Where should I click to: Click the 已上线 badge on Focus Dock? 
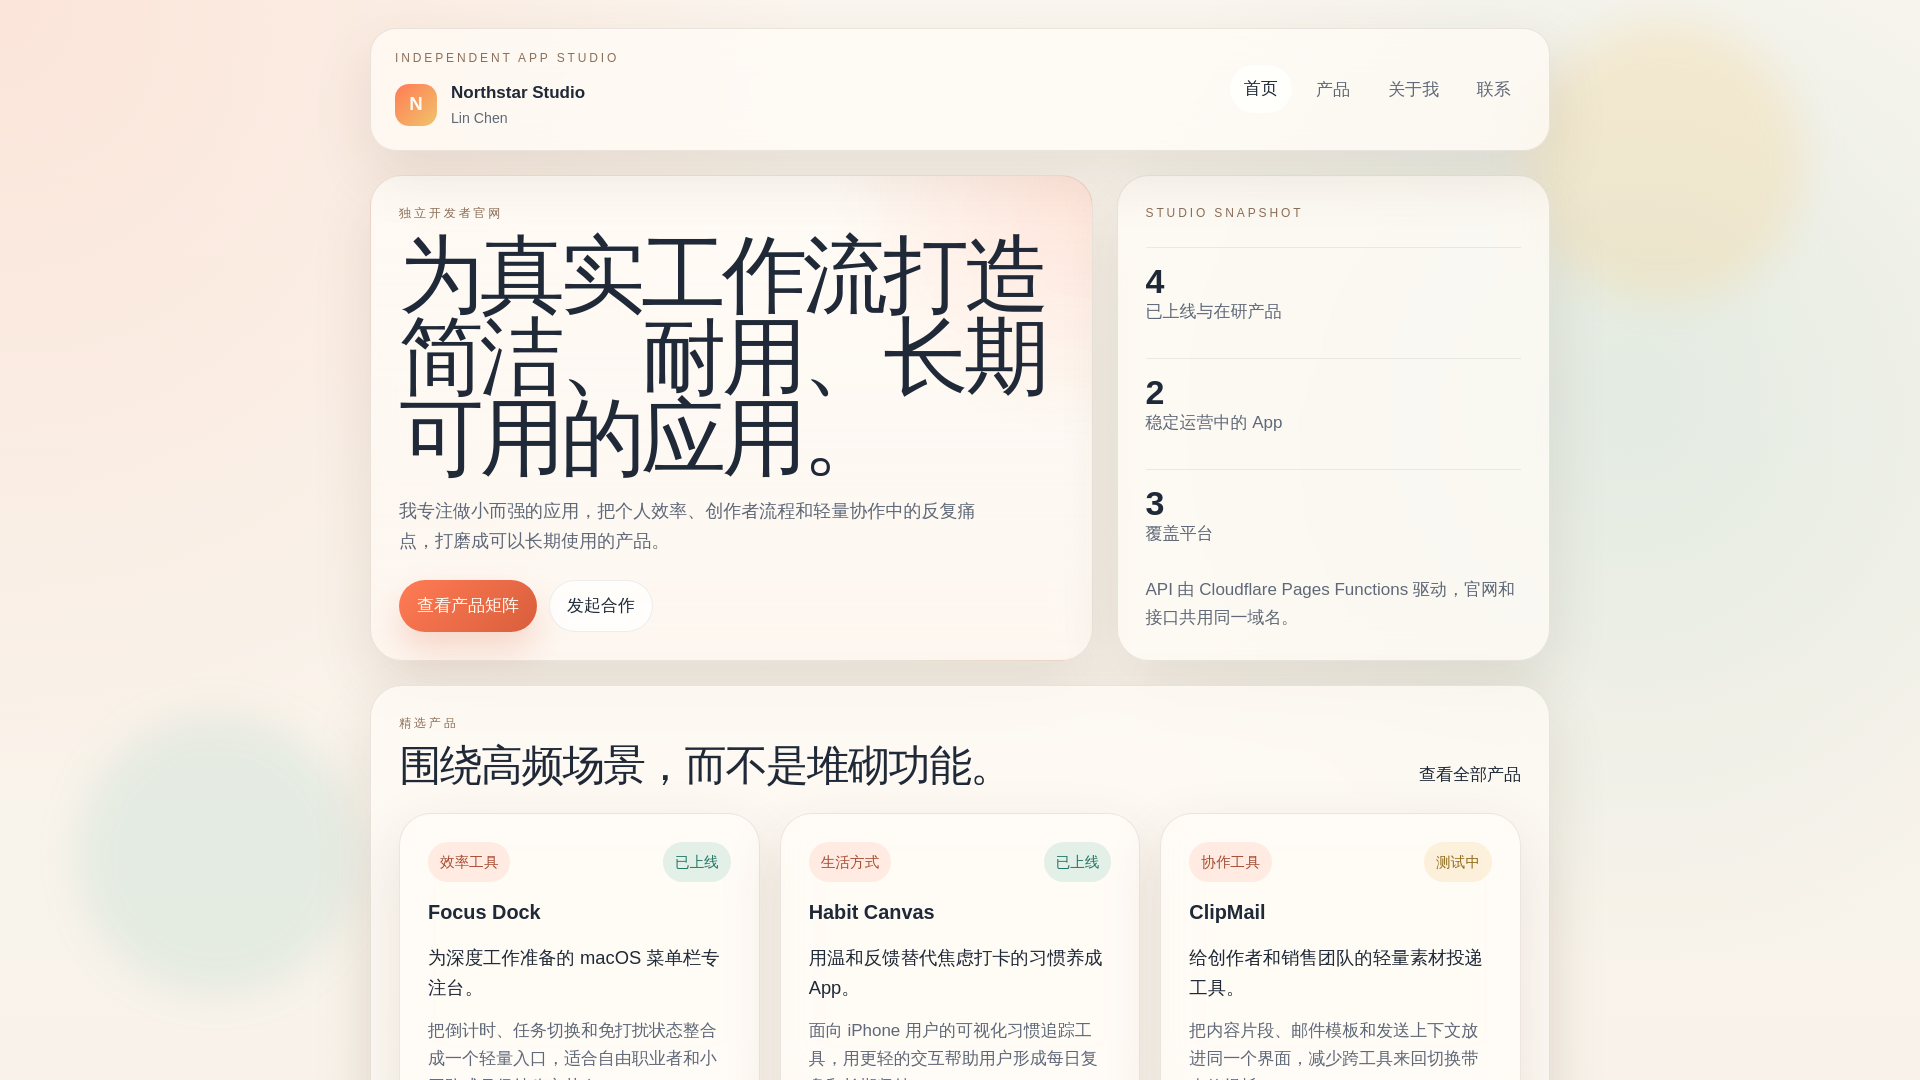[697, 862]
